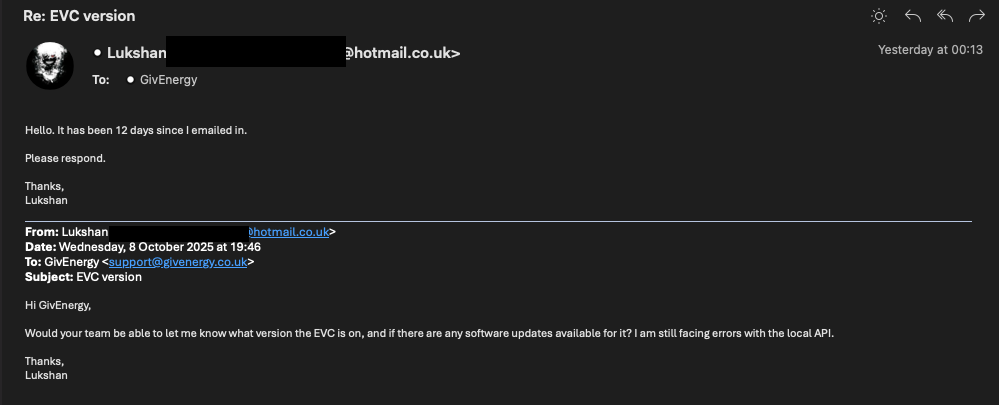Reply to this email
This screenshot has width=999, height=405.
coord(912,16)
